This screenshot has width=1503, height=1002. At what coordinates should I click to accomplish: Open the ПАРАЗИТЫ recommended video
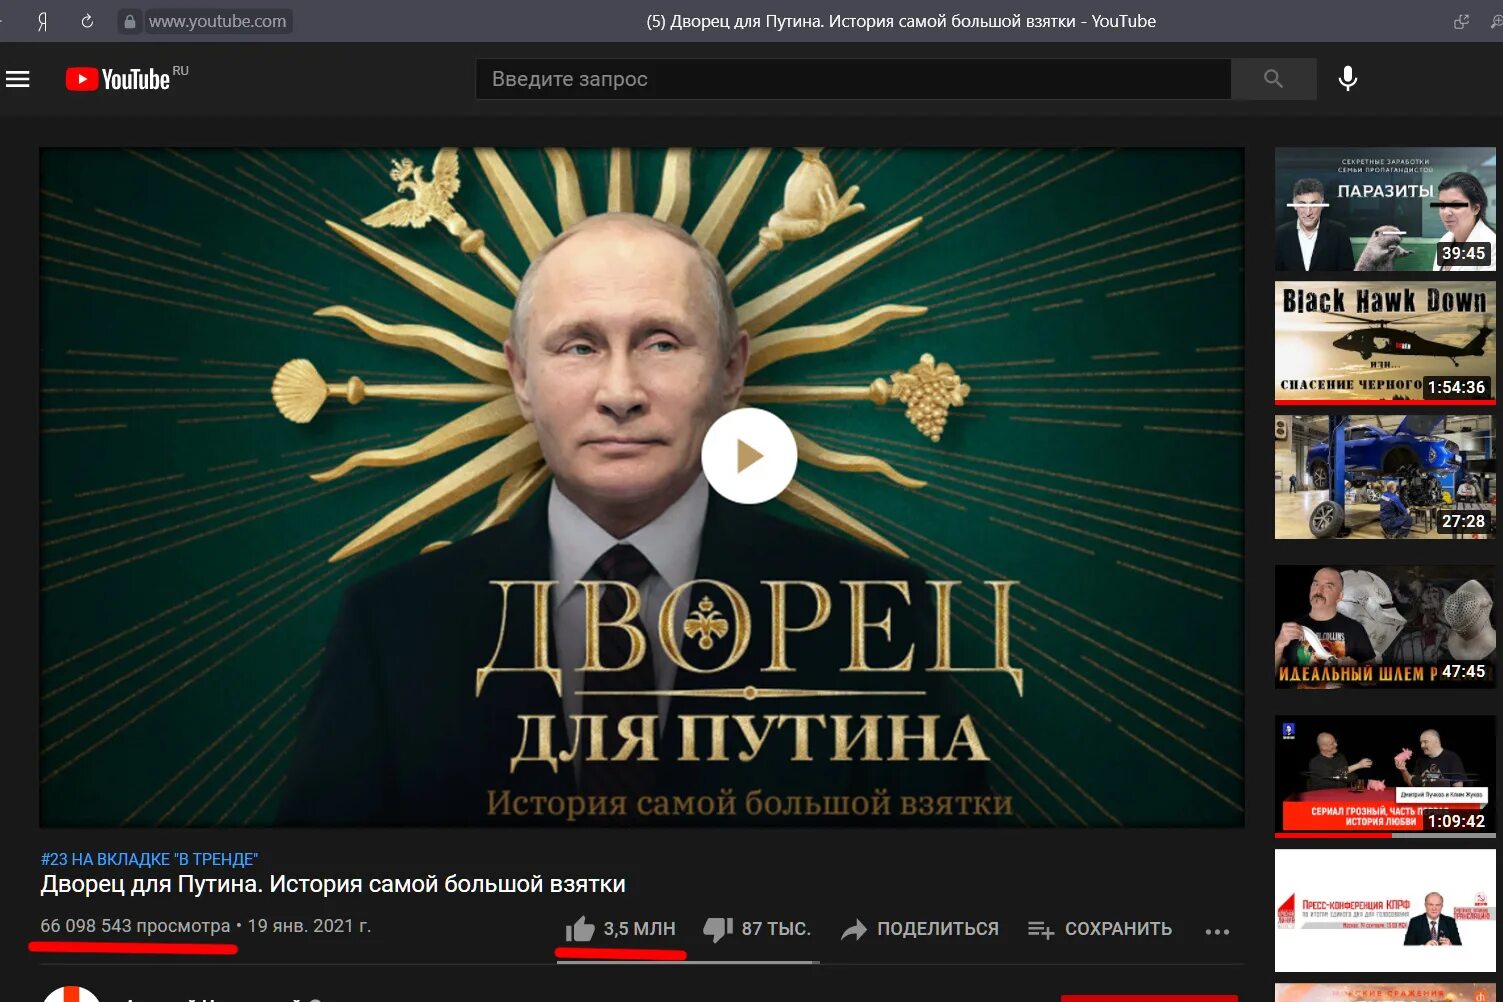pyautogui.click(x=1385, y=209)
